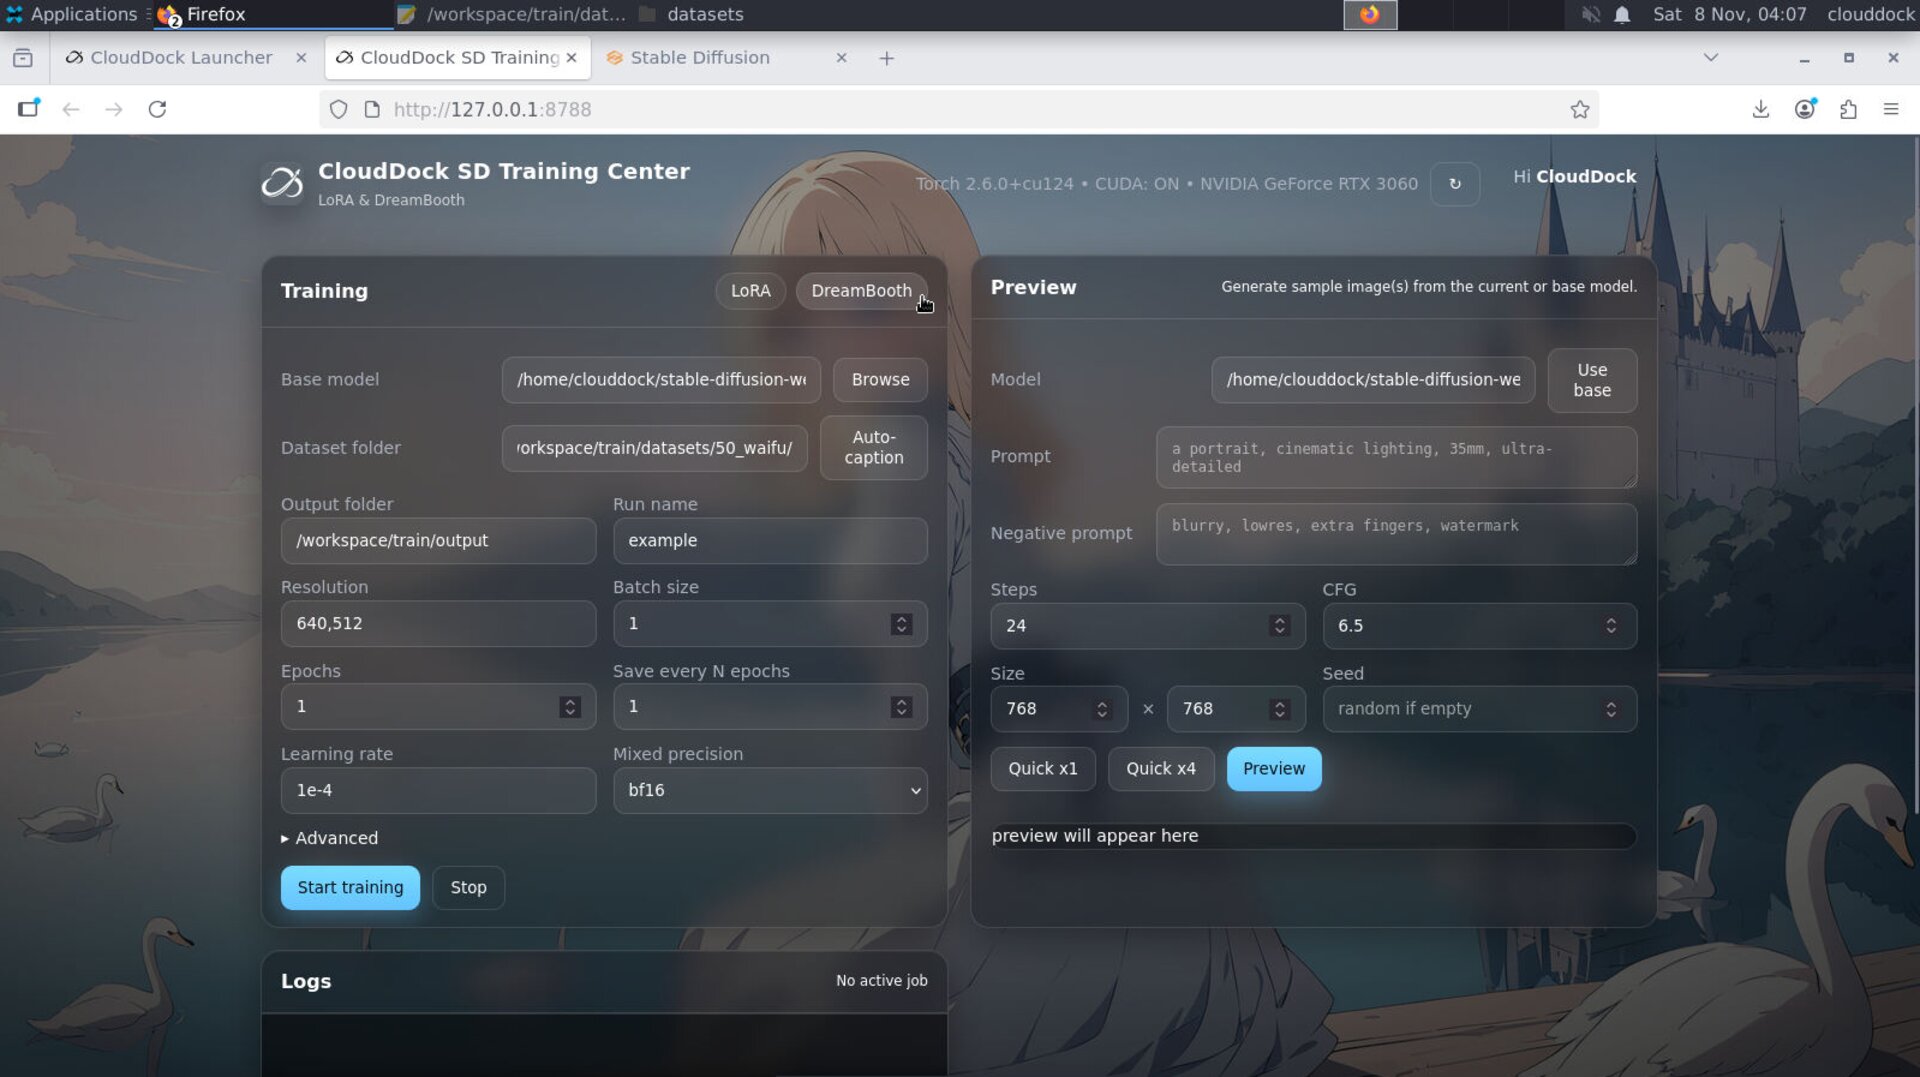Open the system notification bell
This screenshot has width=1920, height=1077.
[1622, 15]
